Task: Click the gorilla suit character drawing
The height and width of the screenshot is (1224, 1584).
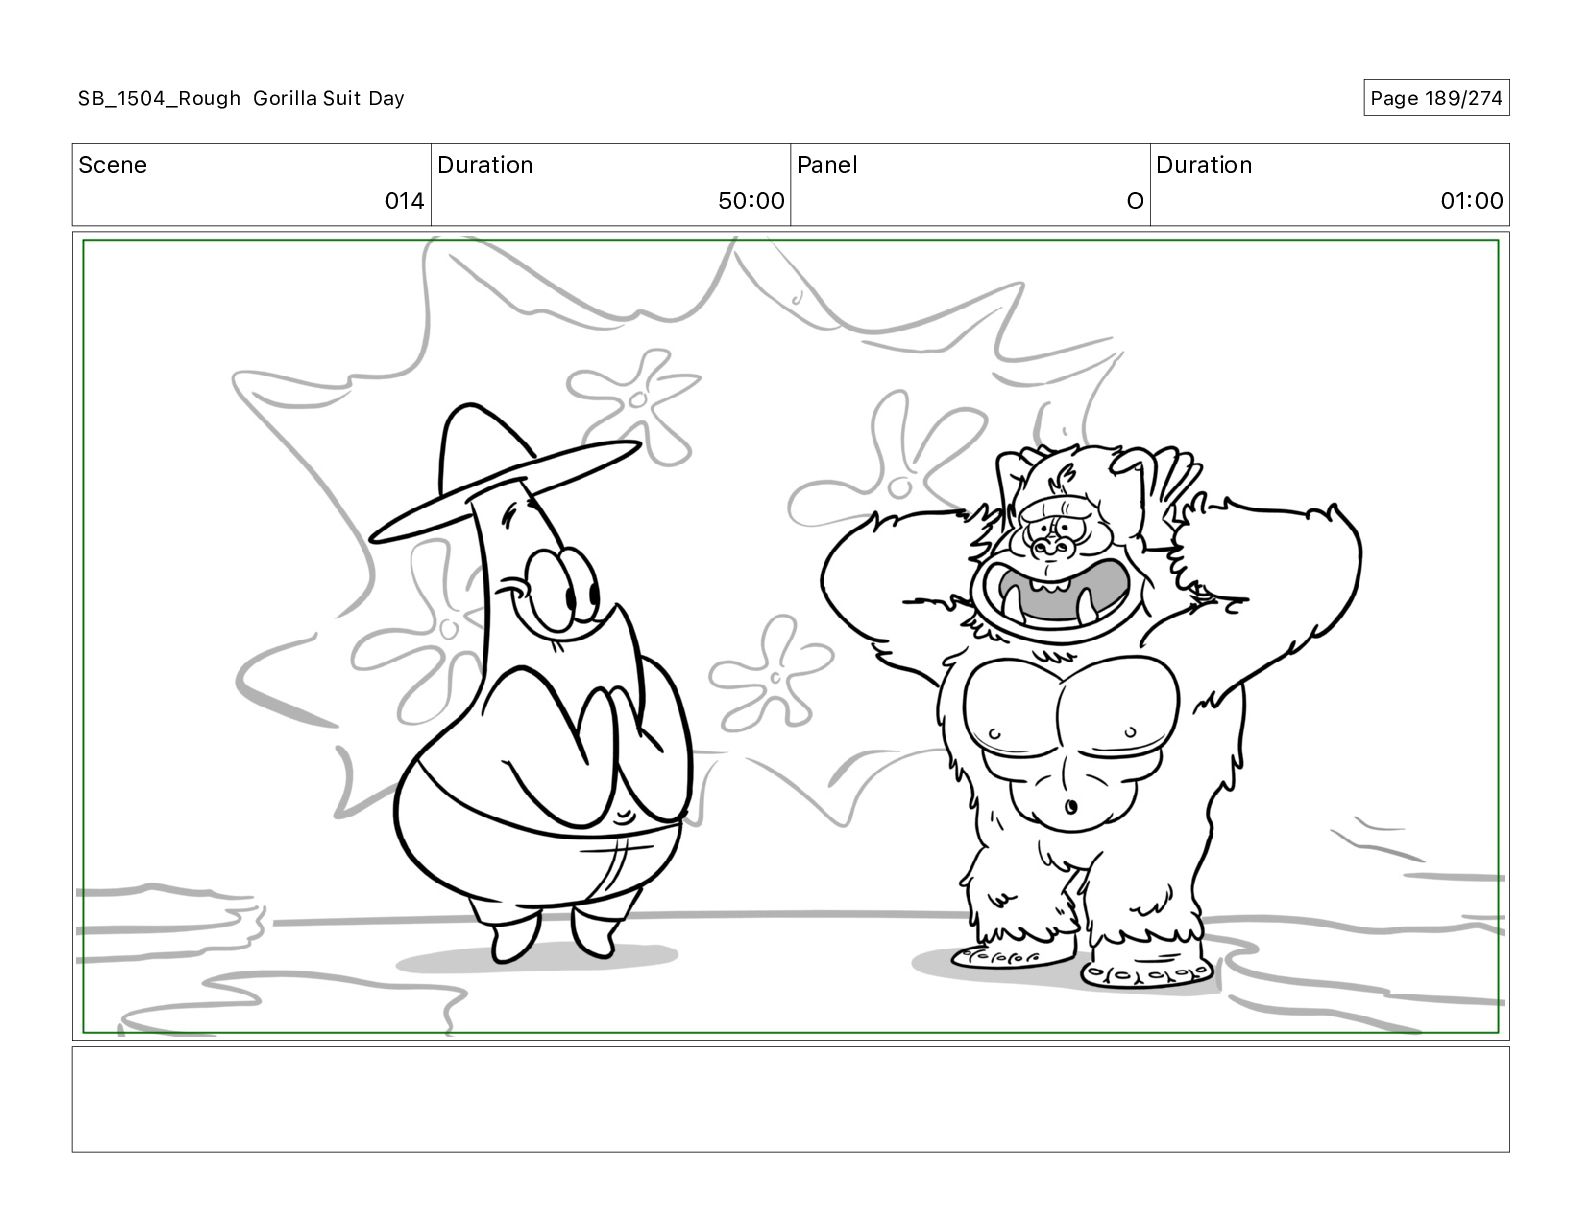Action: 1090,715
